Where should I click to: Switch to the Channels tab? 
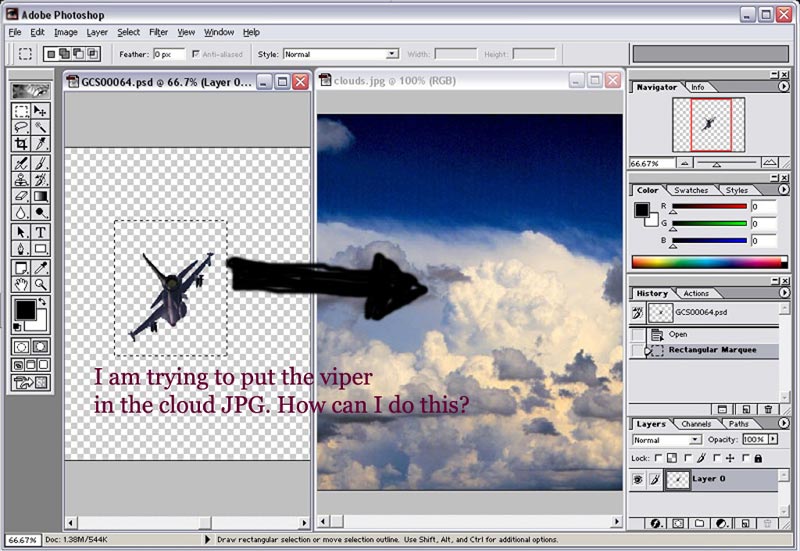click(696, 424)
